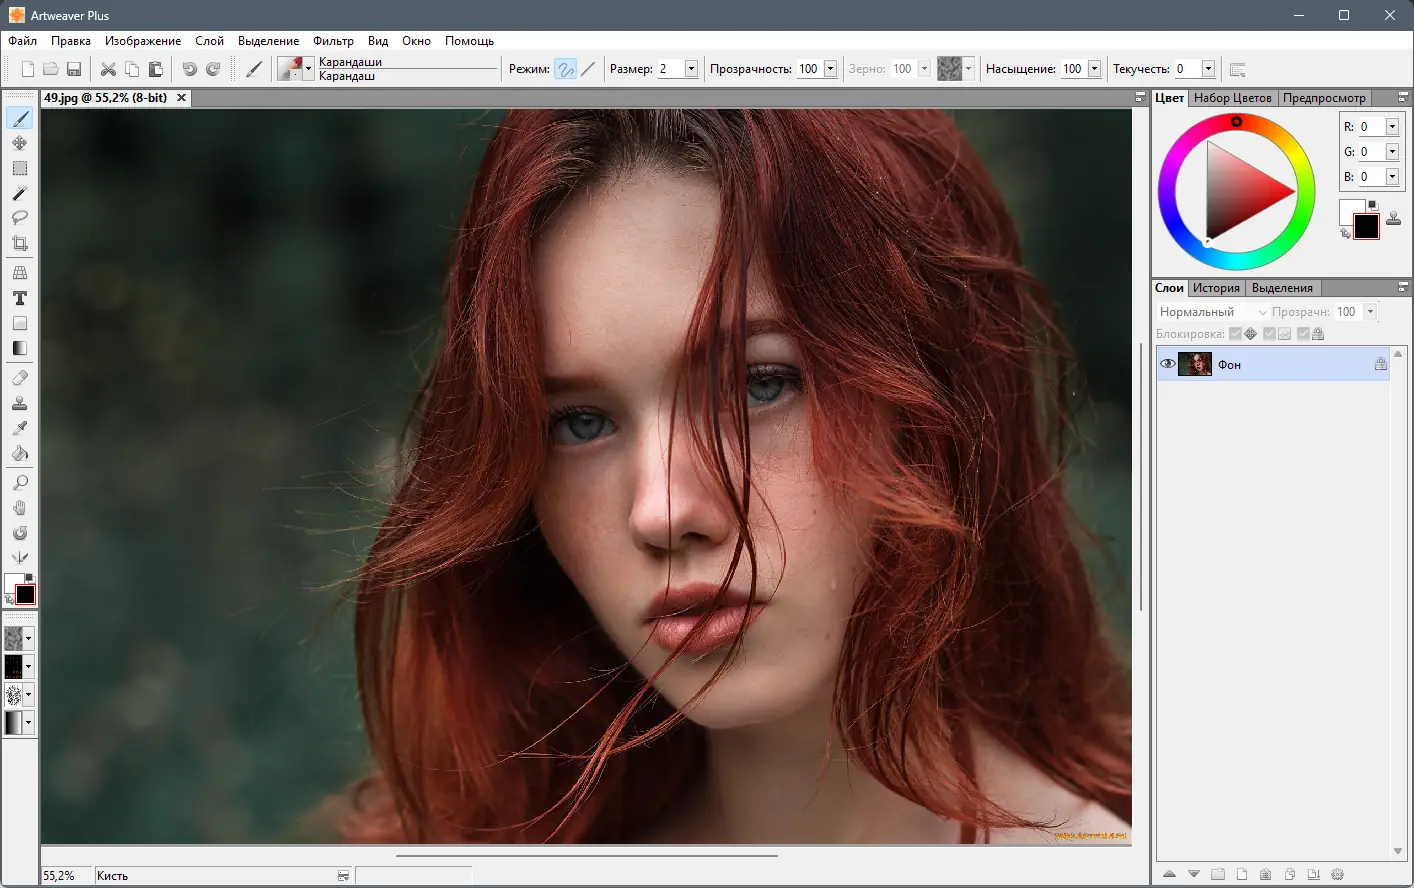The image size is (1414, 888).
Task: Open the Фильтр menu
Action: (333, 41)
